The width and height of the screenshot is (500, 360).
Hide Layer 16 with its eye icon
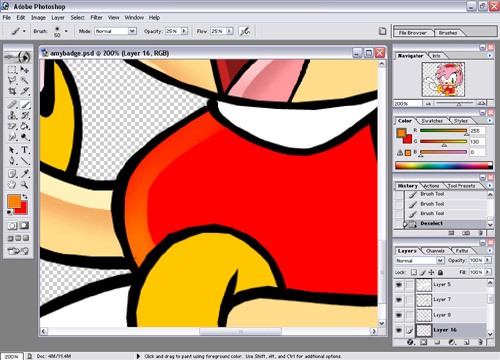(399, 330)
